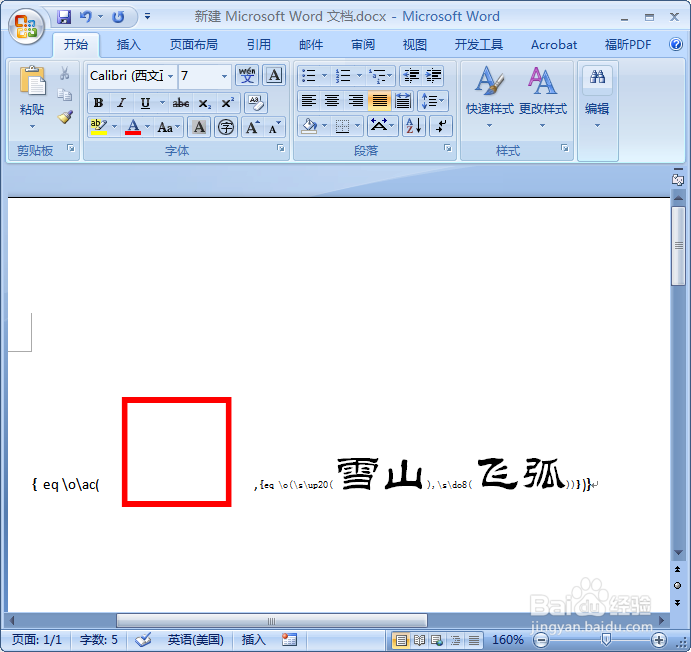The width and height of the screenshot is (691, 652).
Task: Click 160% zoom level
Action: pos(507,639)
